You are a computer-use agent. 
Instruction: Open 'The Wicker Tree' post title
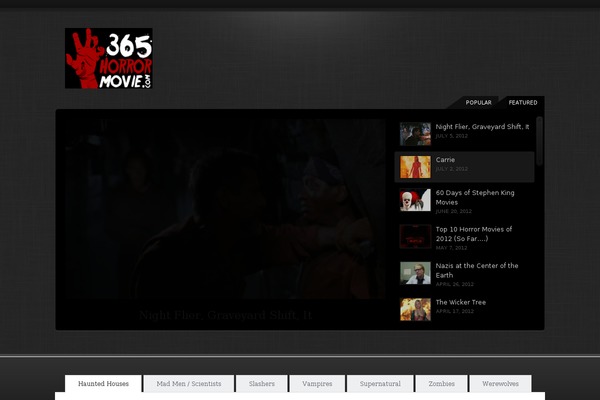click(x=461, y=302)
